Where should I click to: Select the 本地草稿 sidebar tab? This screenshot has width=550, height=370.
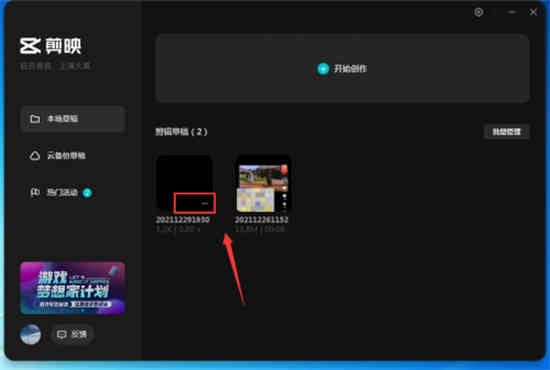(73, 119)
